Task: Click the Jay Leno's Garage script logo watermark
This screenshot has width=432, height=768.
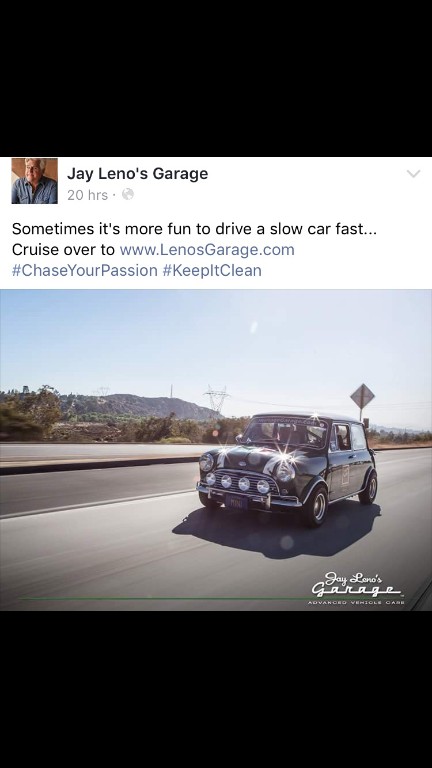Action: pos(356,584)
